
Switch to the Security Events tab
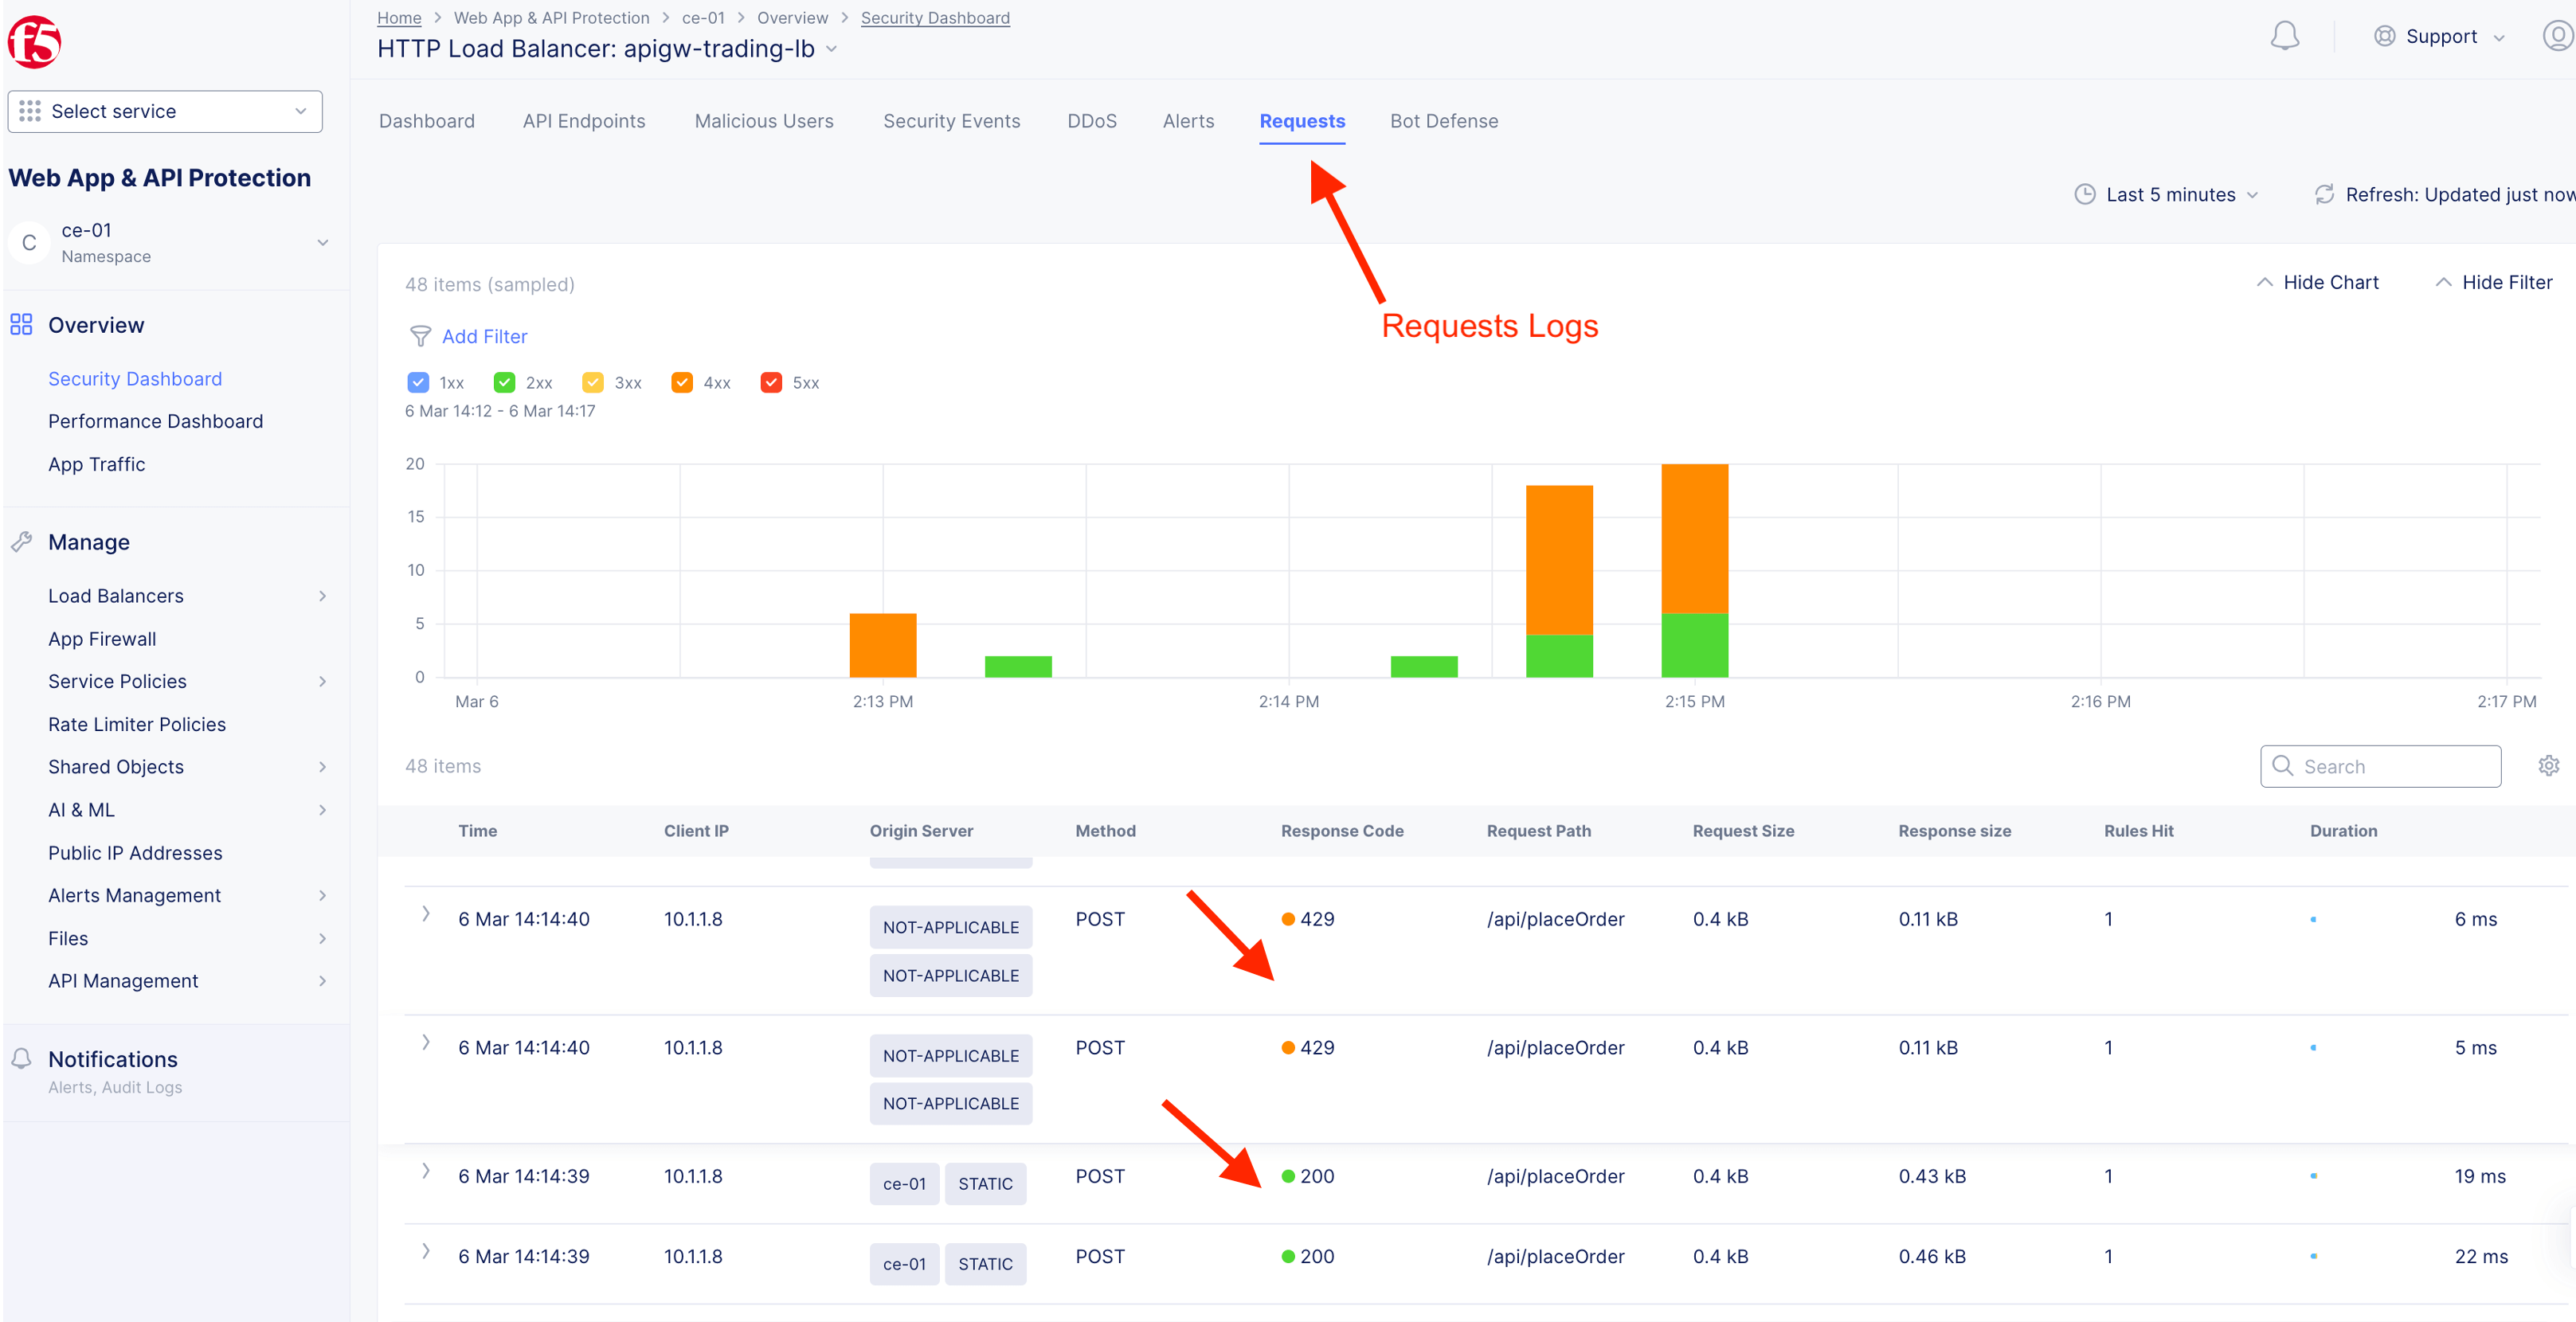click(951, 121)
